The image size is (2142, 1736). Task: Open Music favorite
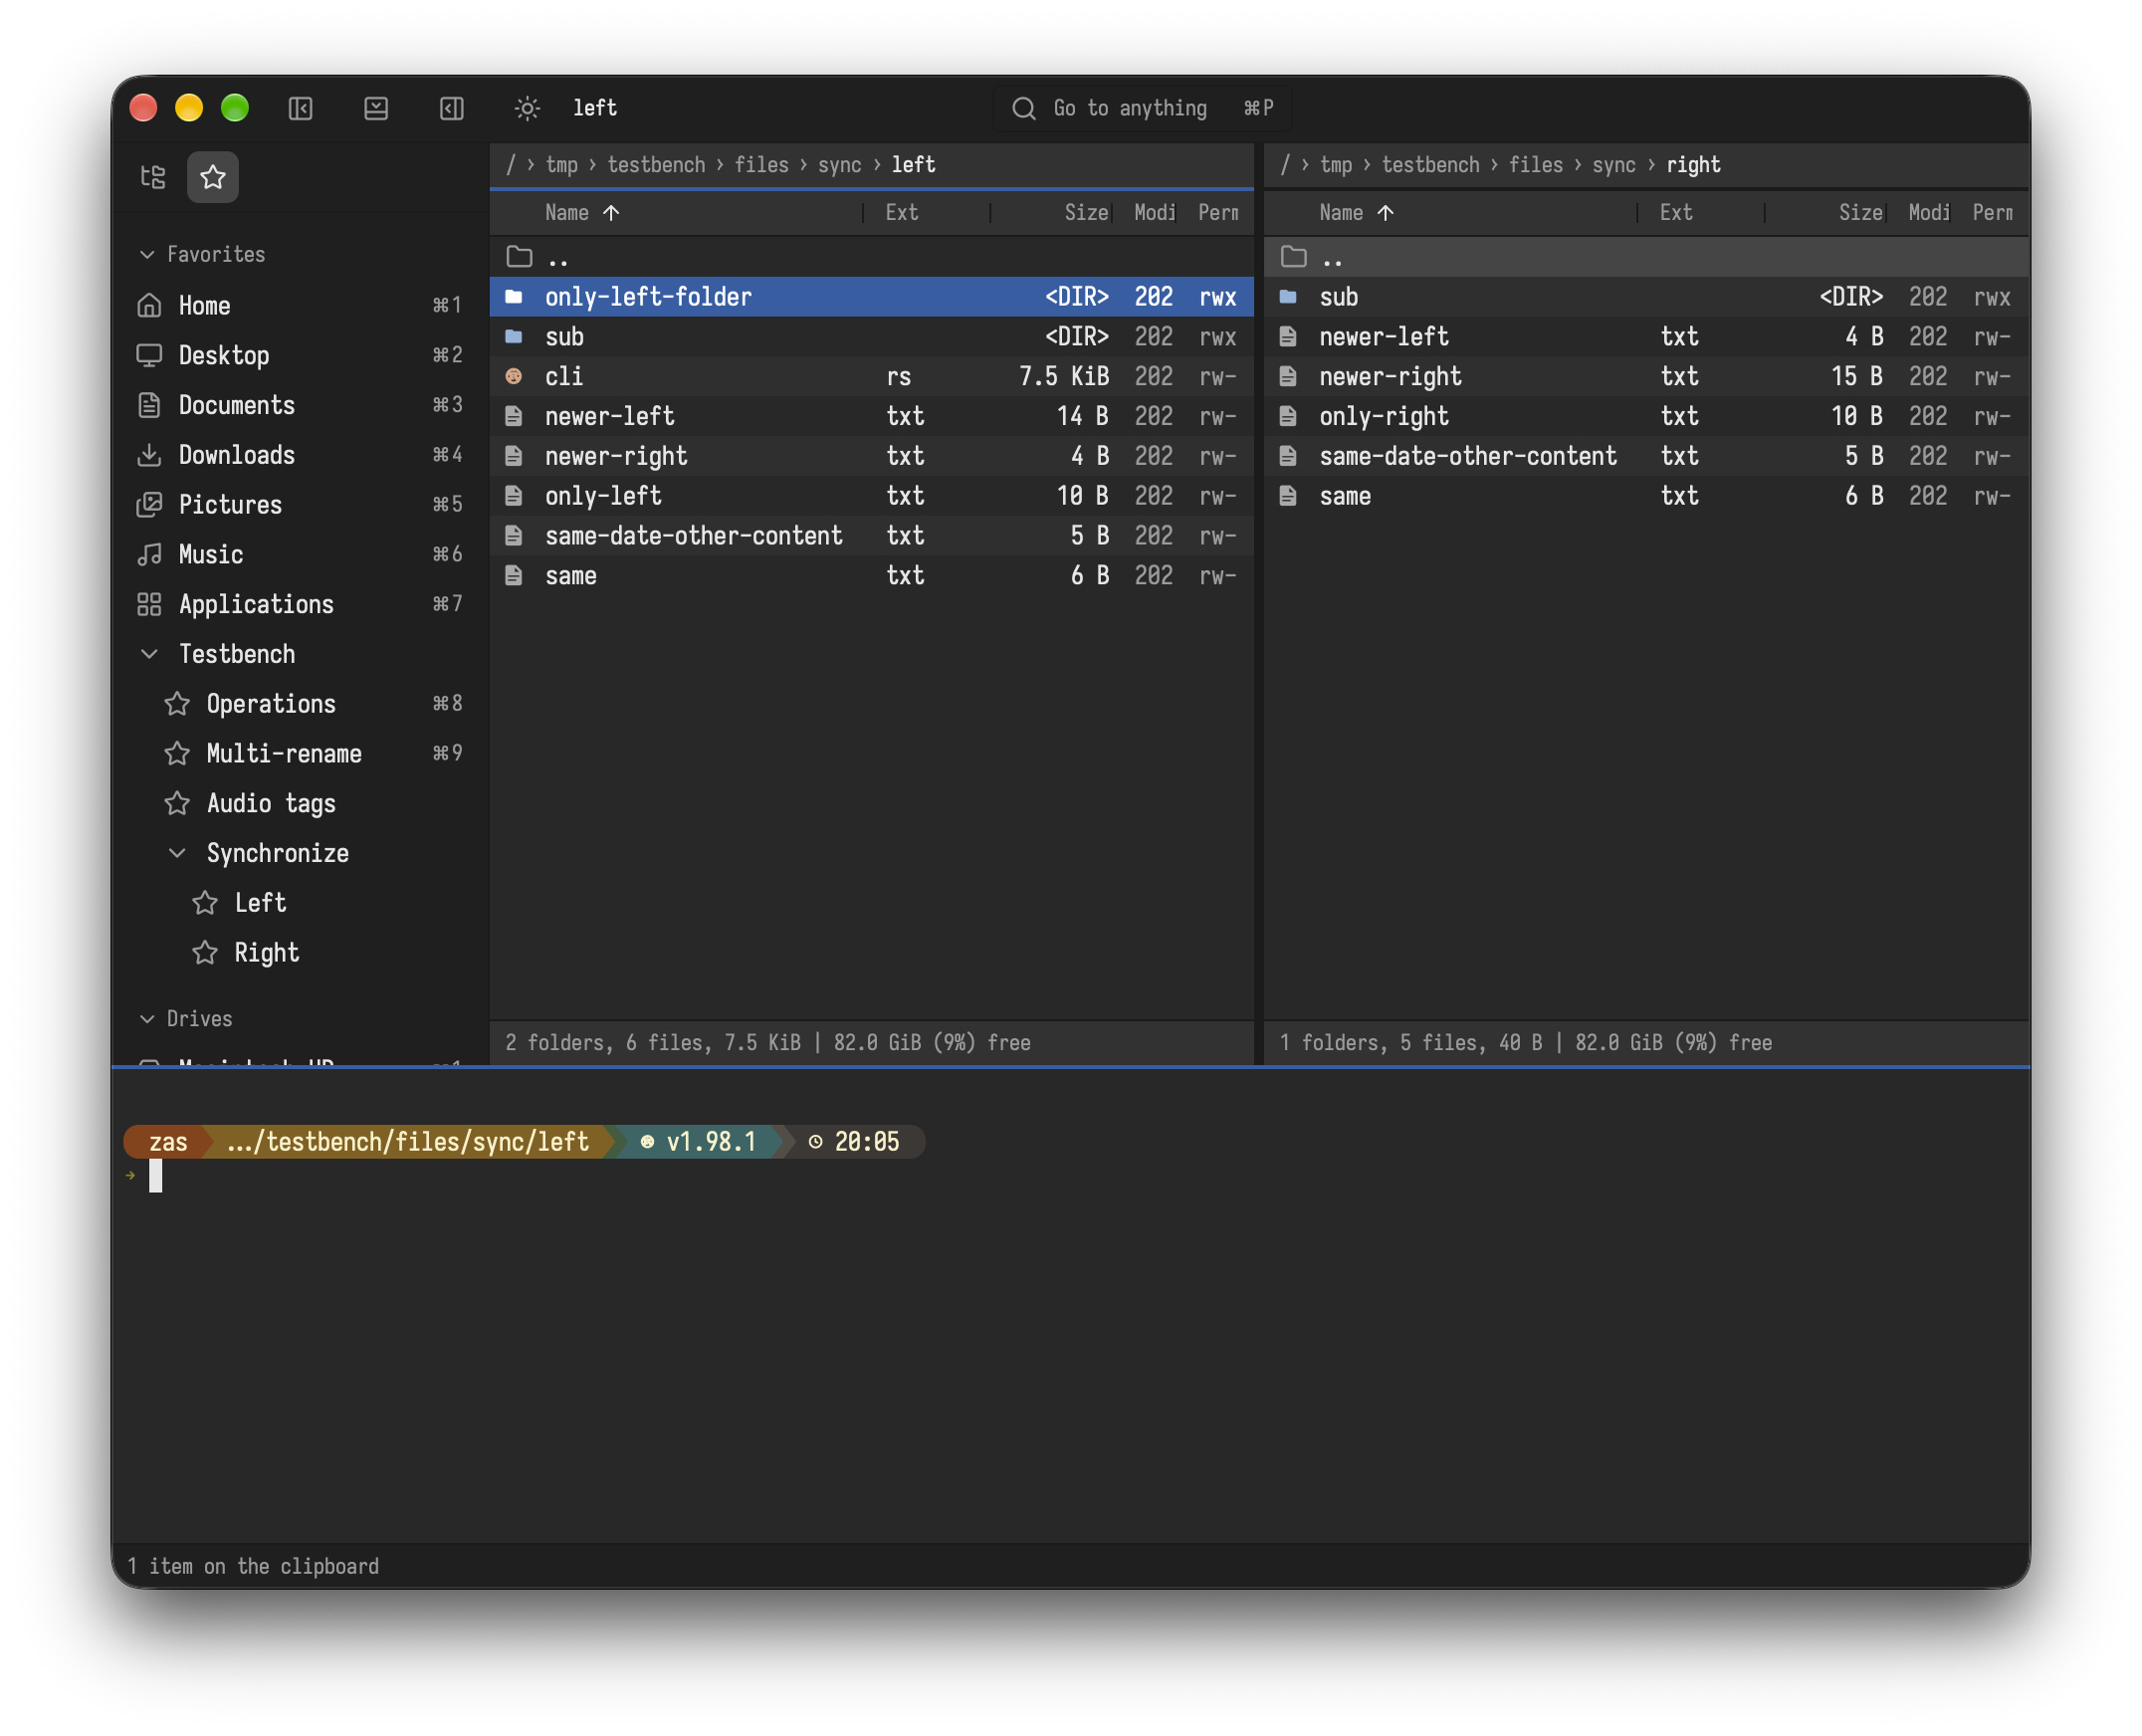(300, 554)
